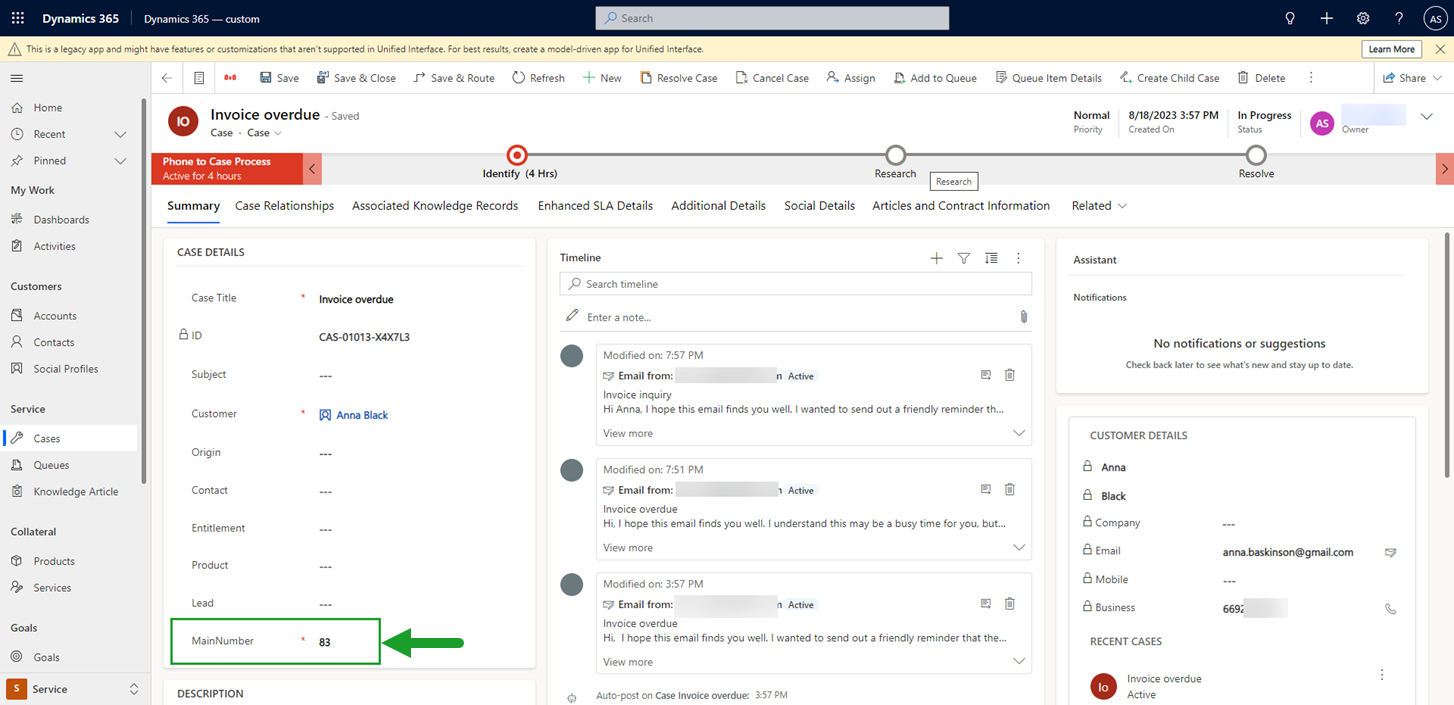
Task: Click Learn More in the warning banner
Action: tap(1391, 49)
